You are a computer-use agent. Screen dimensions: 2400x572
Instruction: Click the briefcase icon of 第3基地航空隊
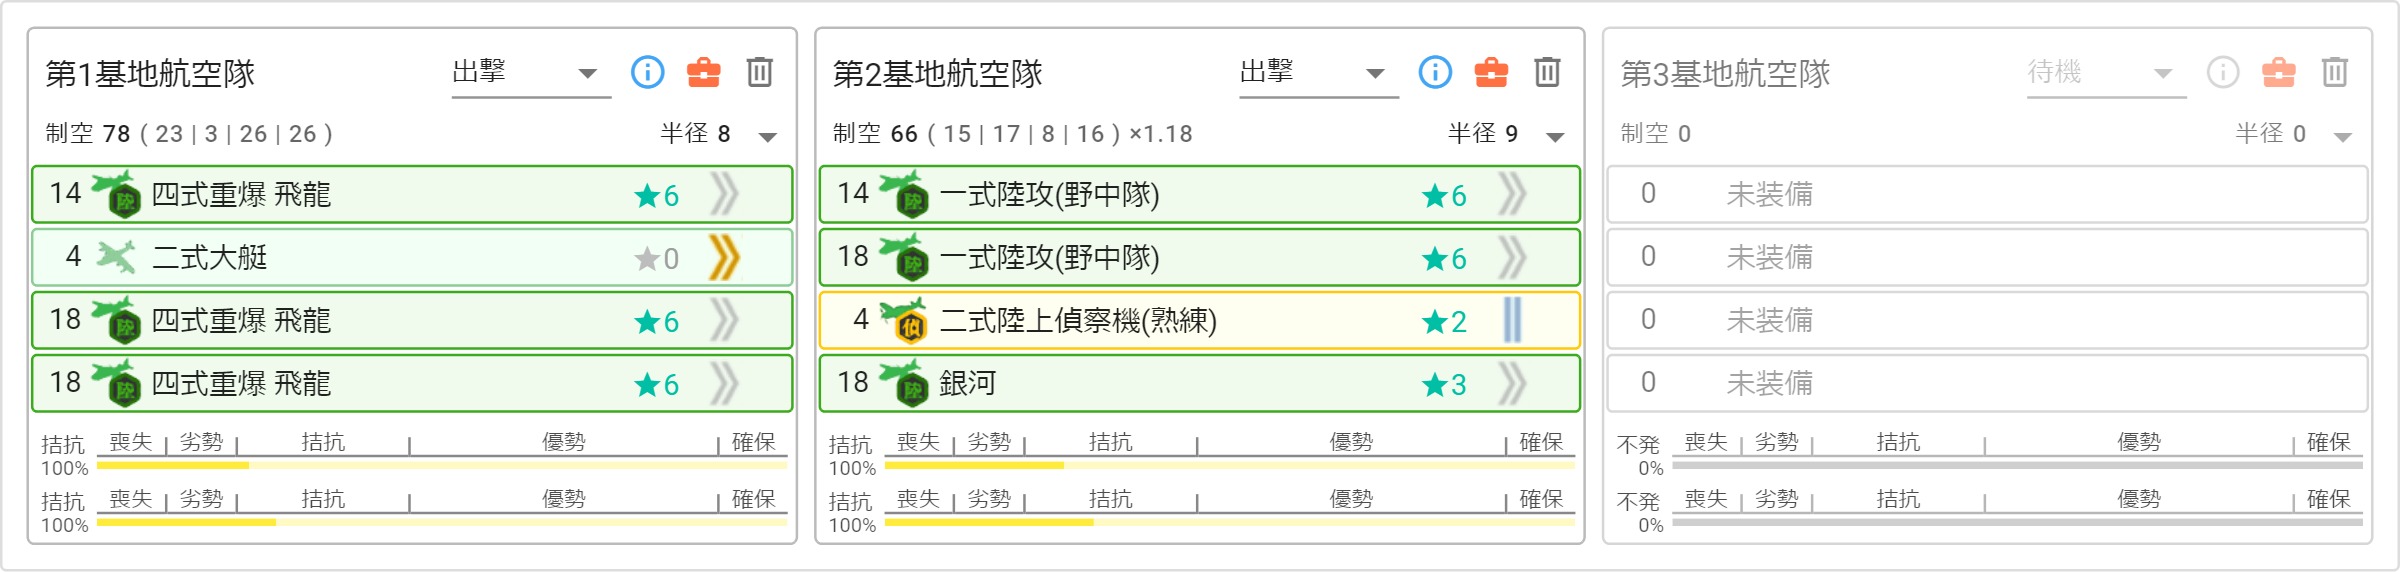tap(2279, 72)
